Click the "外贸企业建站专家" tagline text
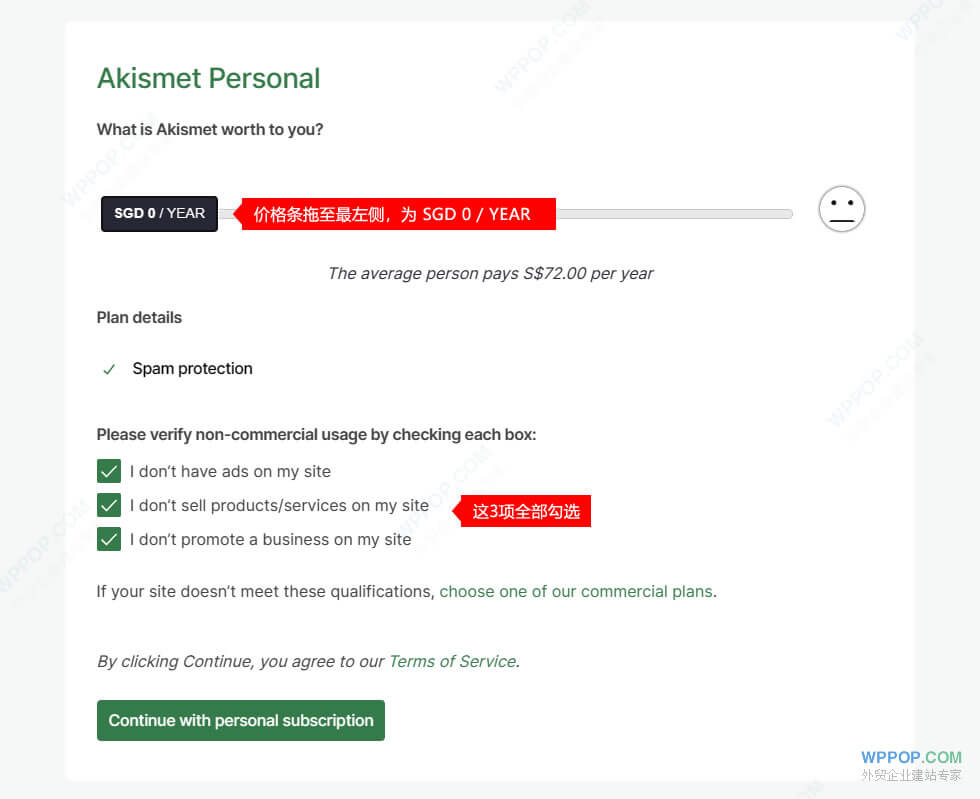The height and width of the screenshot is (799, 980). click(x=911, y=775)
